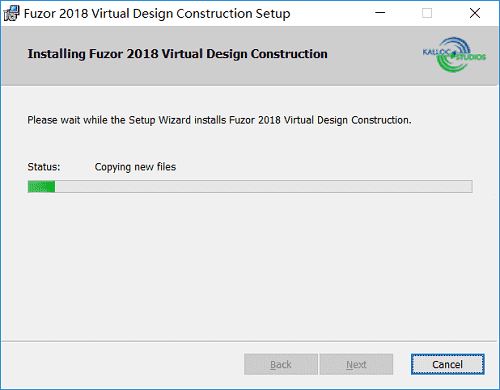500x390 pixels.
Task: Click the "Status:" label
Action: [x=44, y=167]
